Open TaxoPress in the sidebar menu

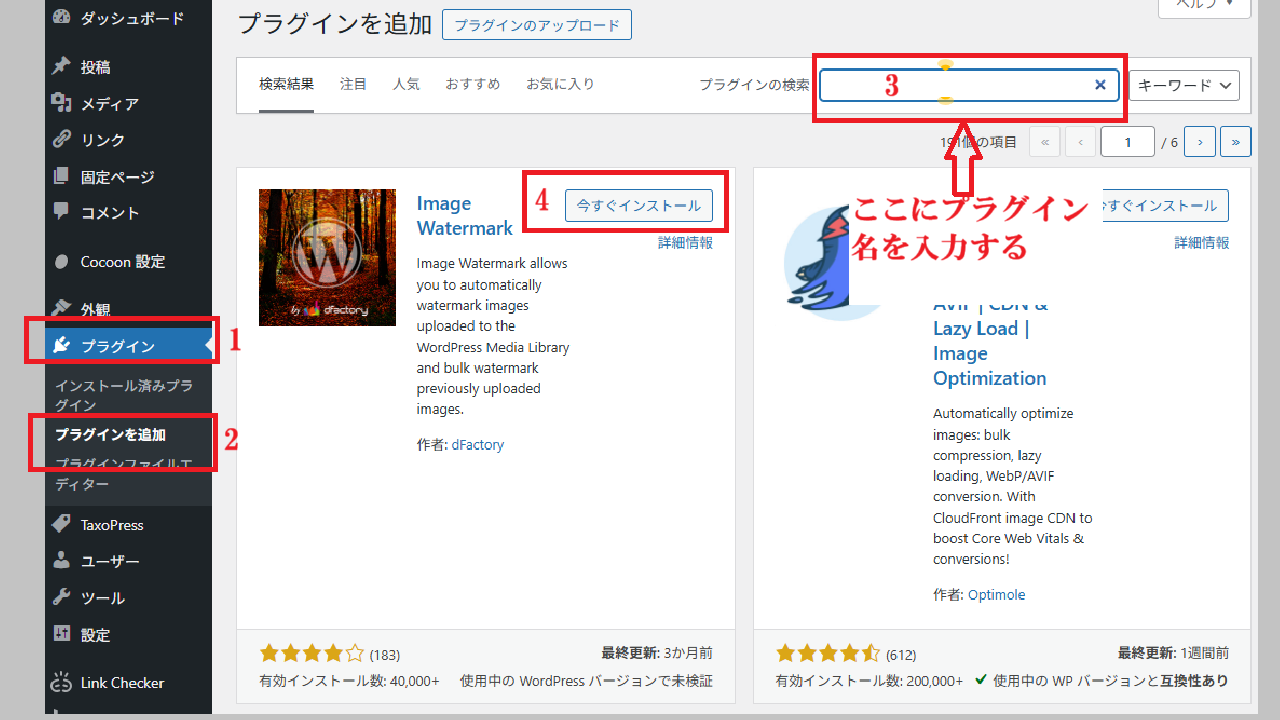coord(112,525)
